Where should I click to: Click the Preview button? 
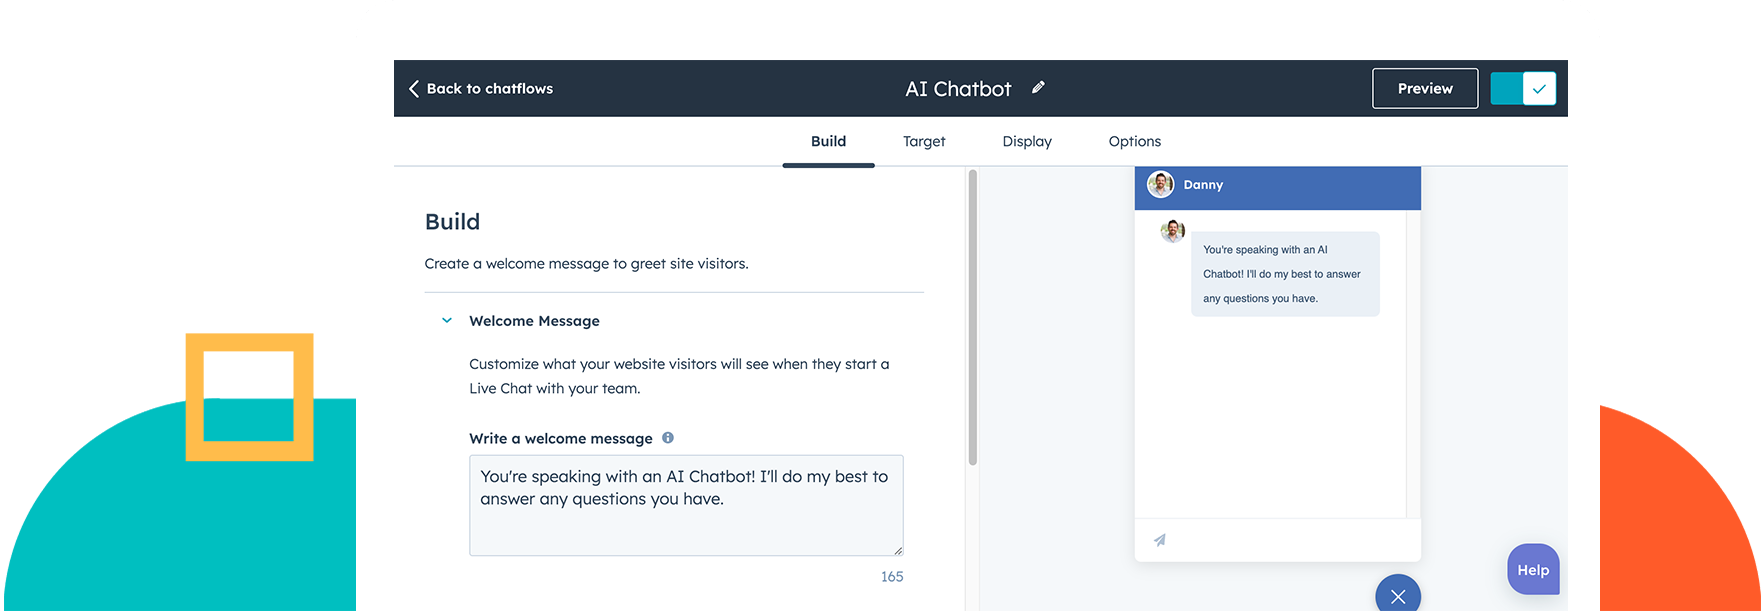(1425, 88)
